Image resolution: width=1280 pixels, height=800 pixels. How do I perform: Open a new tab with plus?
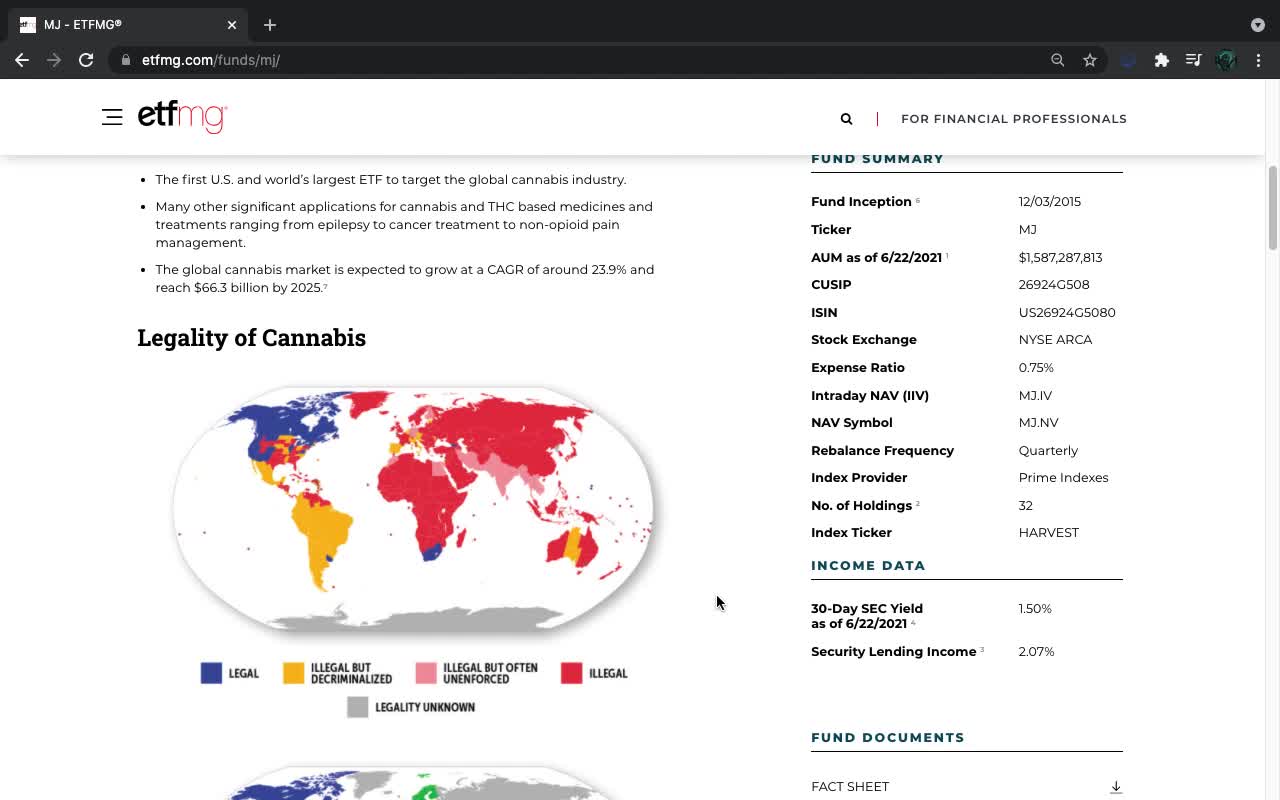pos(270,25)
